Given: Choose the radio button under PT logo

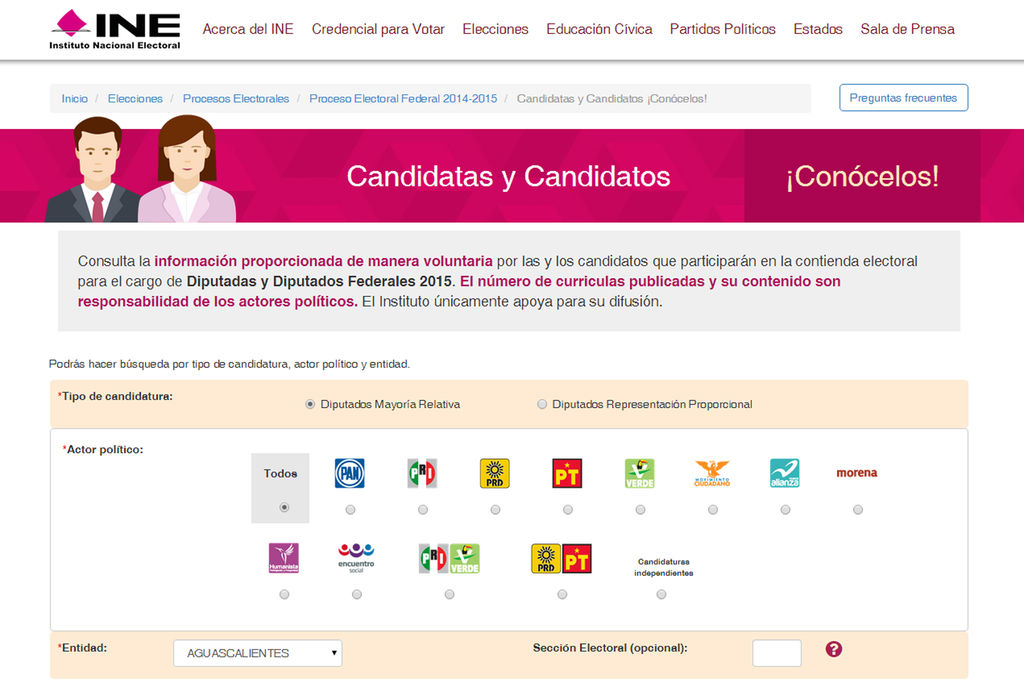Looking at the screenshot, I should coord(568,510).
